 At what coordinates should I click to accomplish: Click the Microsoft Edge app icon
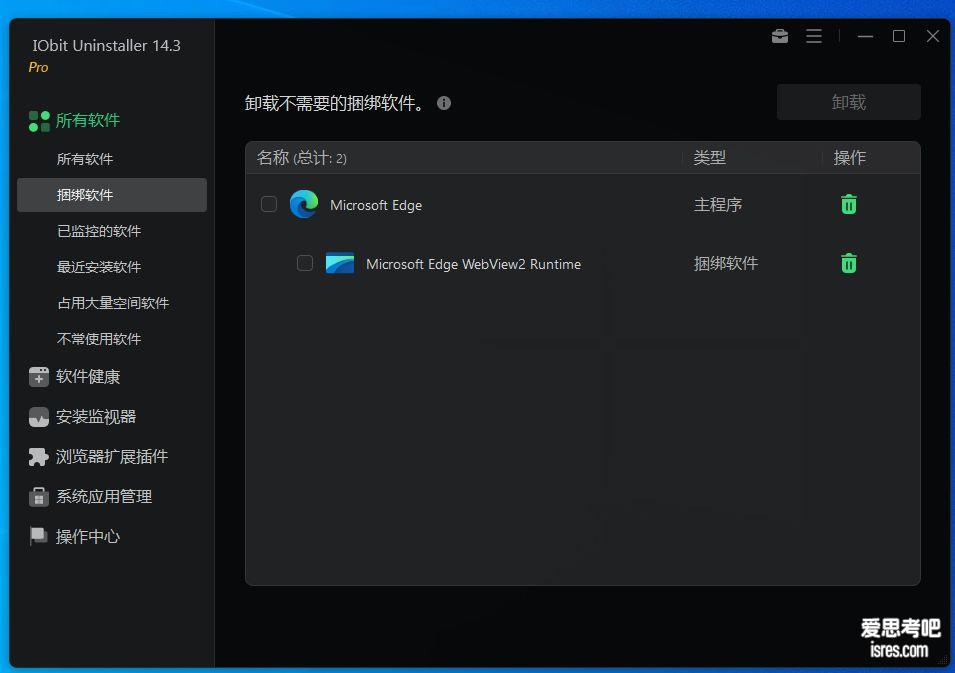click(x=304, y=204)
